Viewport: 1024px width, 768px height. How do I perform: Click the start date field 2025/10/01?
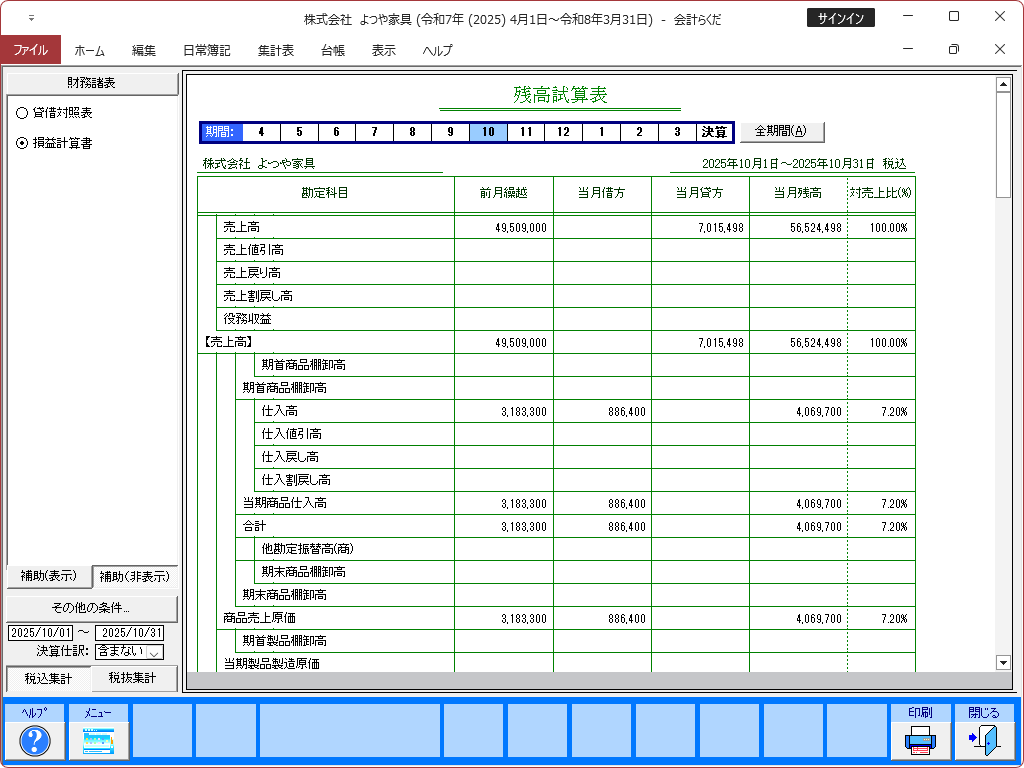pyautogui.click(x=40, y=633)
